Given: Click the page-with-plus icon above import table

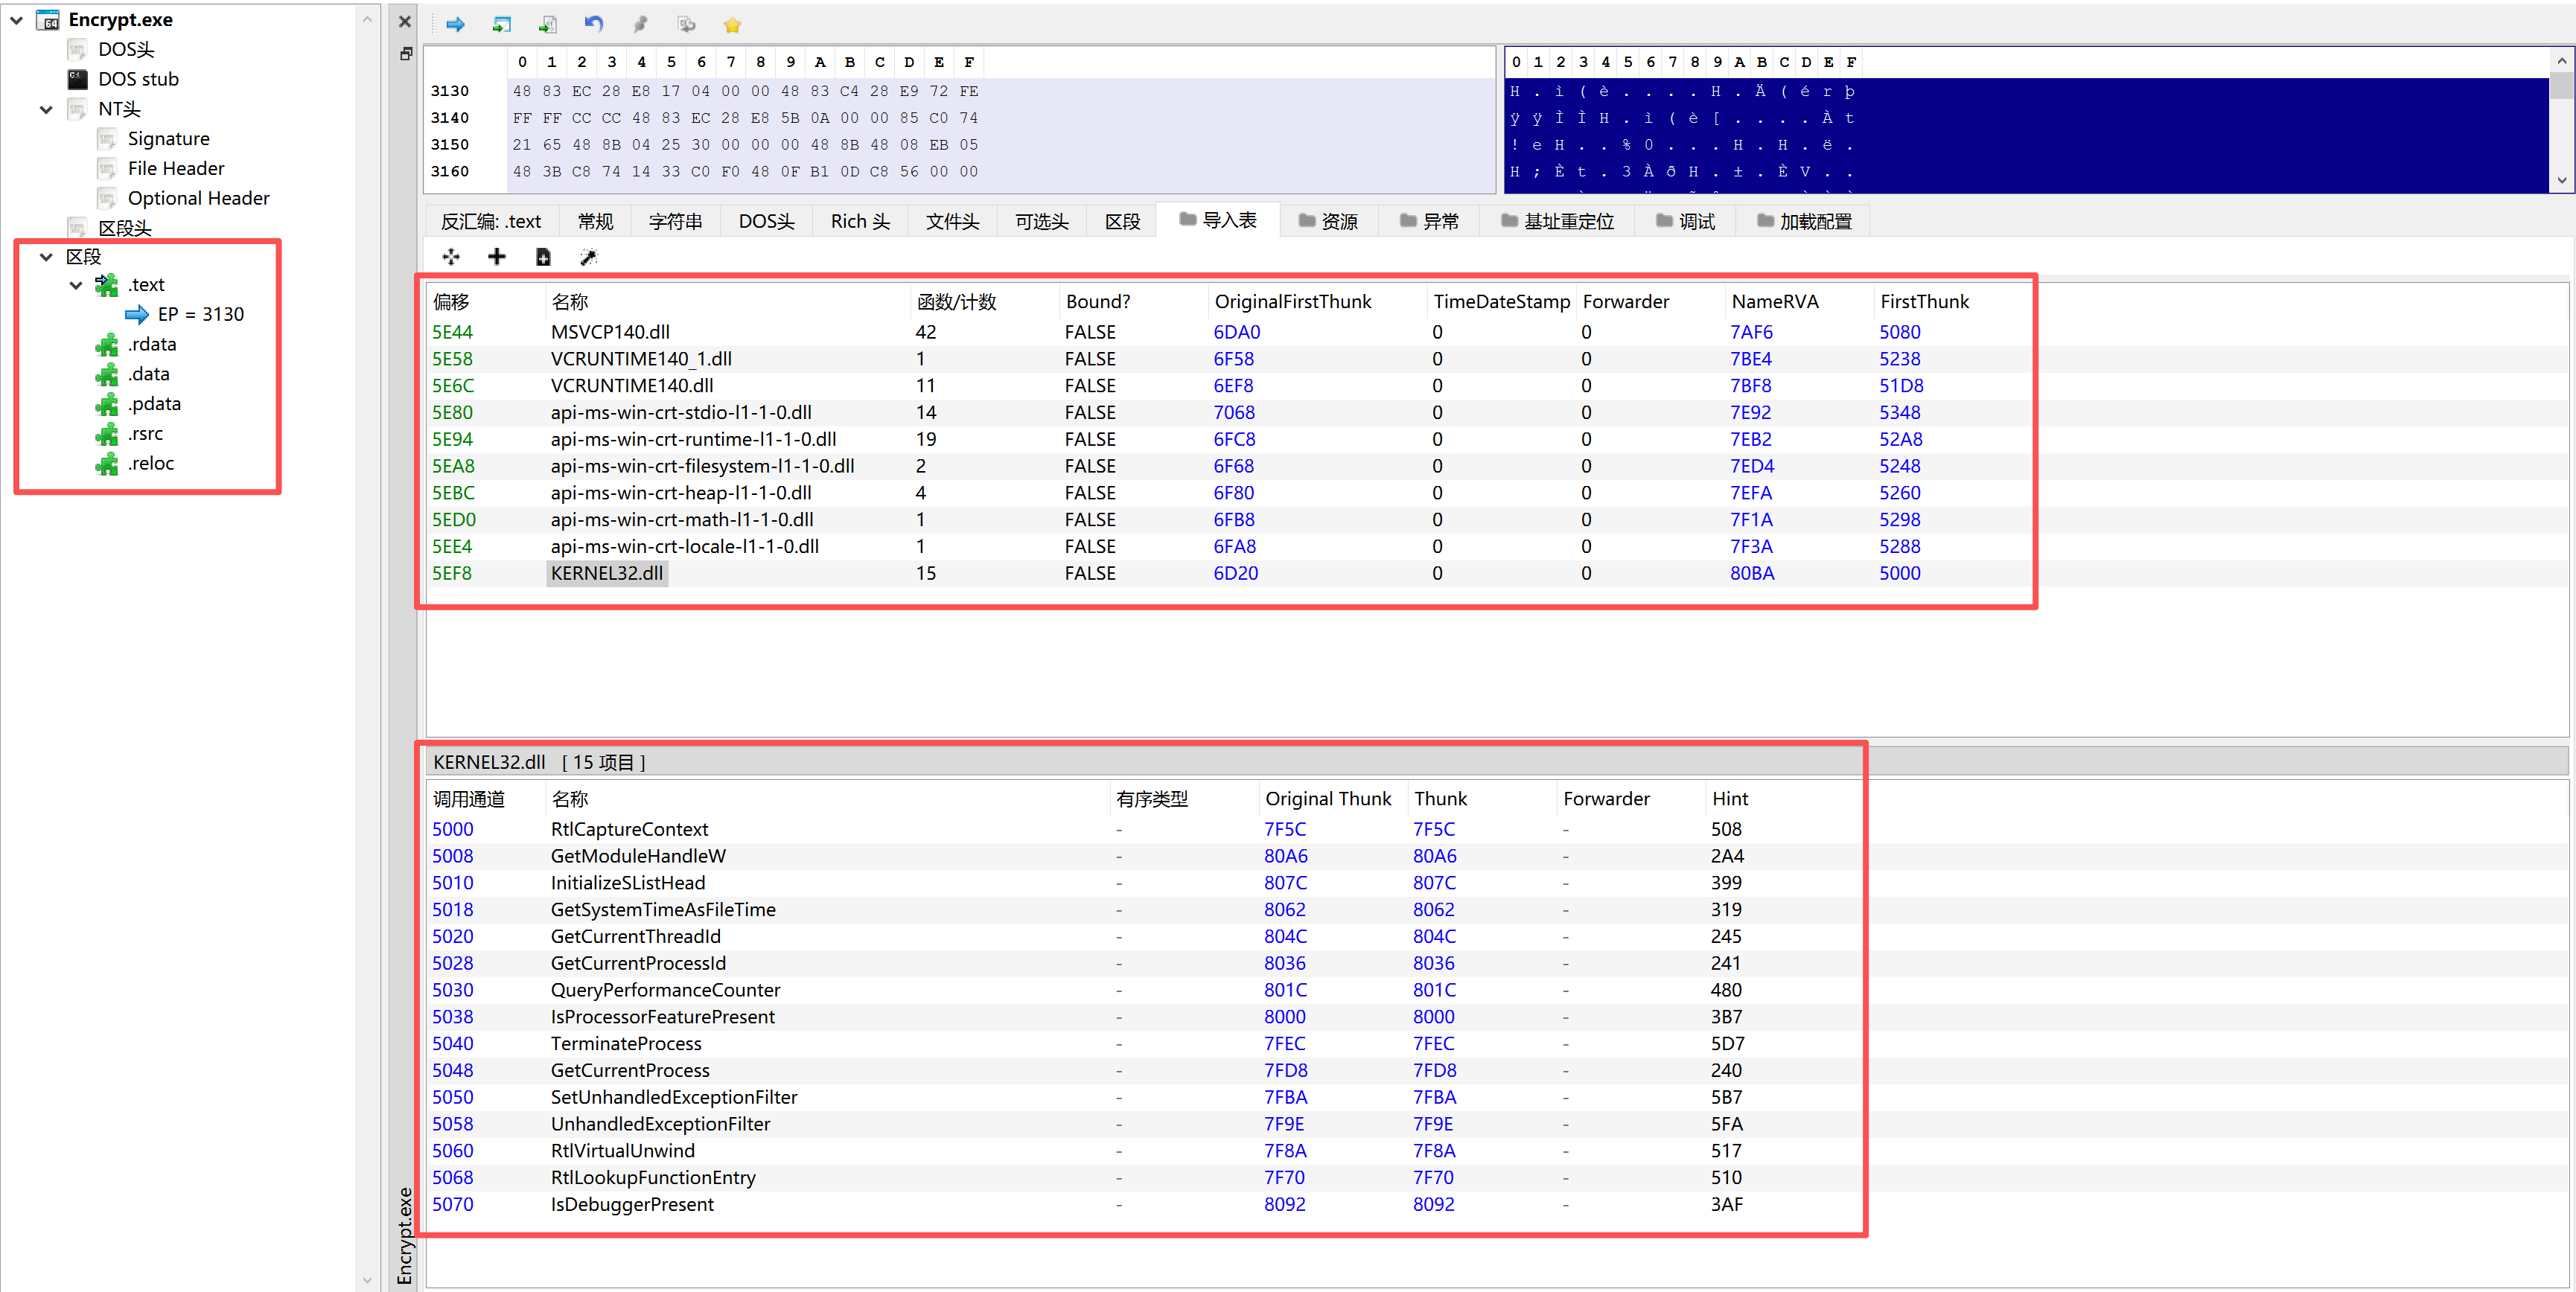Looking at the screenshot, I should [543, 257].
